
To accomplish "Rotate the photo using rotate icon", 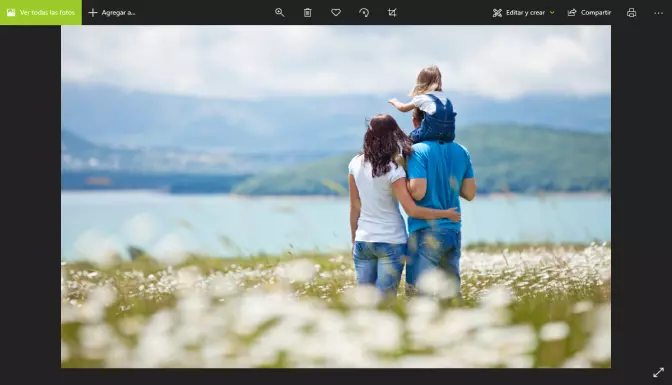I will [x=364, y=12].
